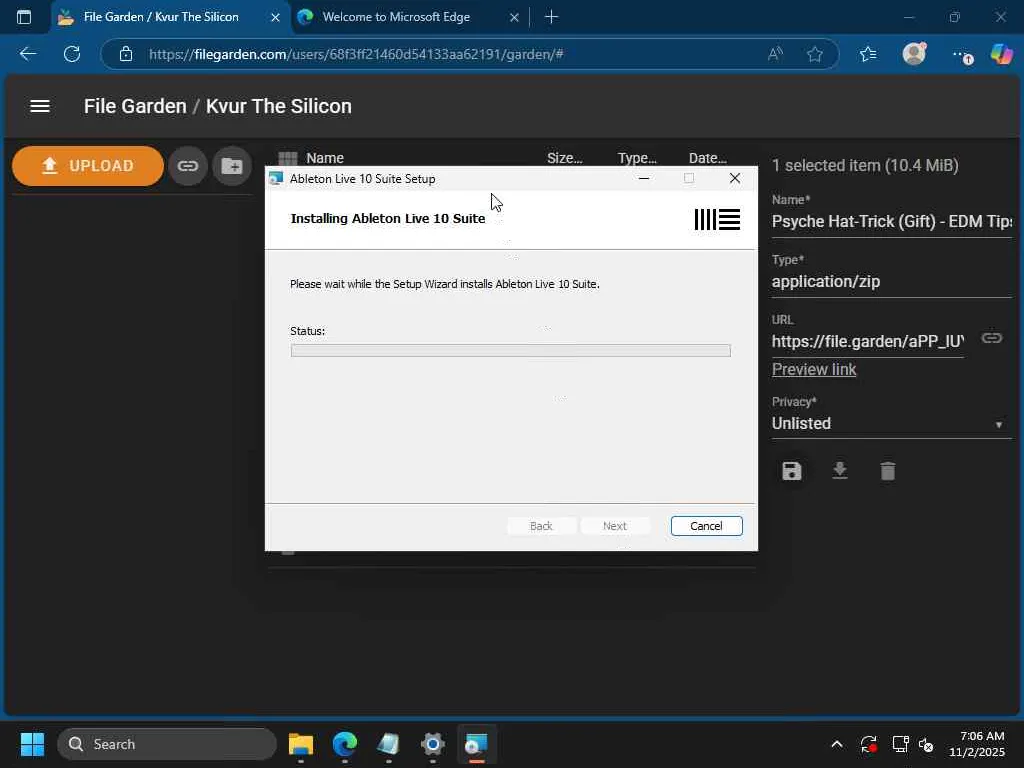1024x768 pixels.
Task: Open the Favorites list icon
Action: pyautogui.click(x=868, y=54)
